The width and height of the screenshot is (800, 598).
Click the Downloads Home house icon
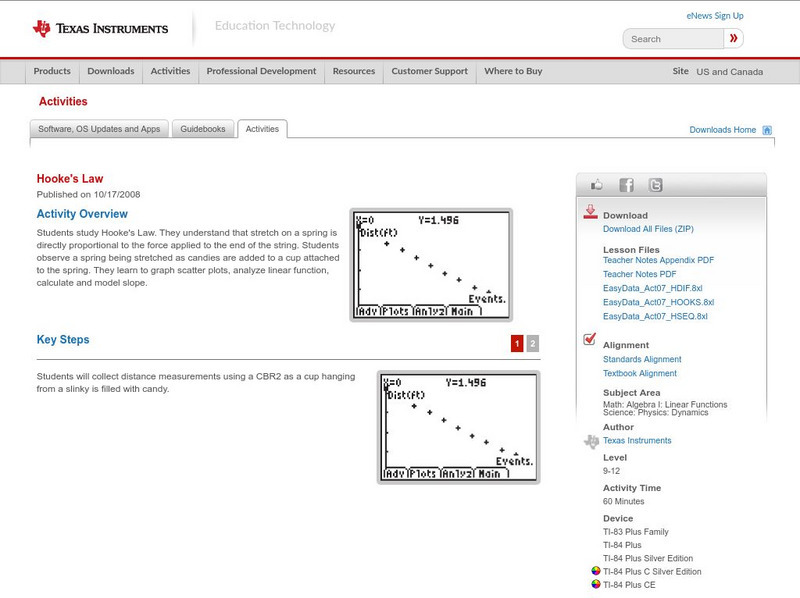[767, 130]
